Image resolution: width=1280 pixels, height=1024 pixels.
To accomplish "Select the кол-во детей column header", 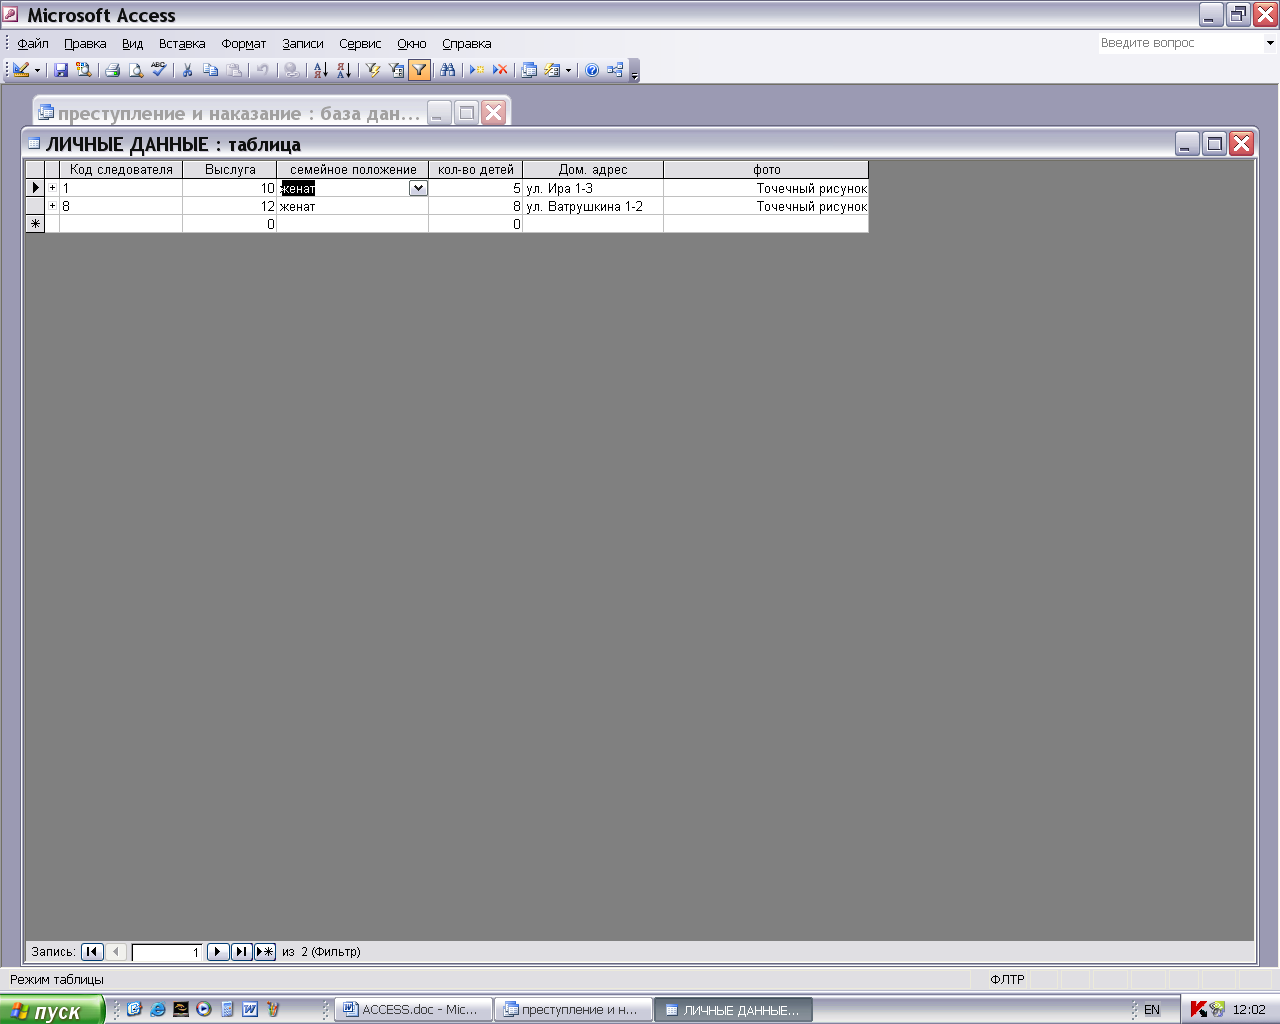I will pyautogui.click(x=476, y=170).
